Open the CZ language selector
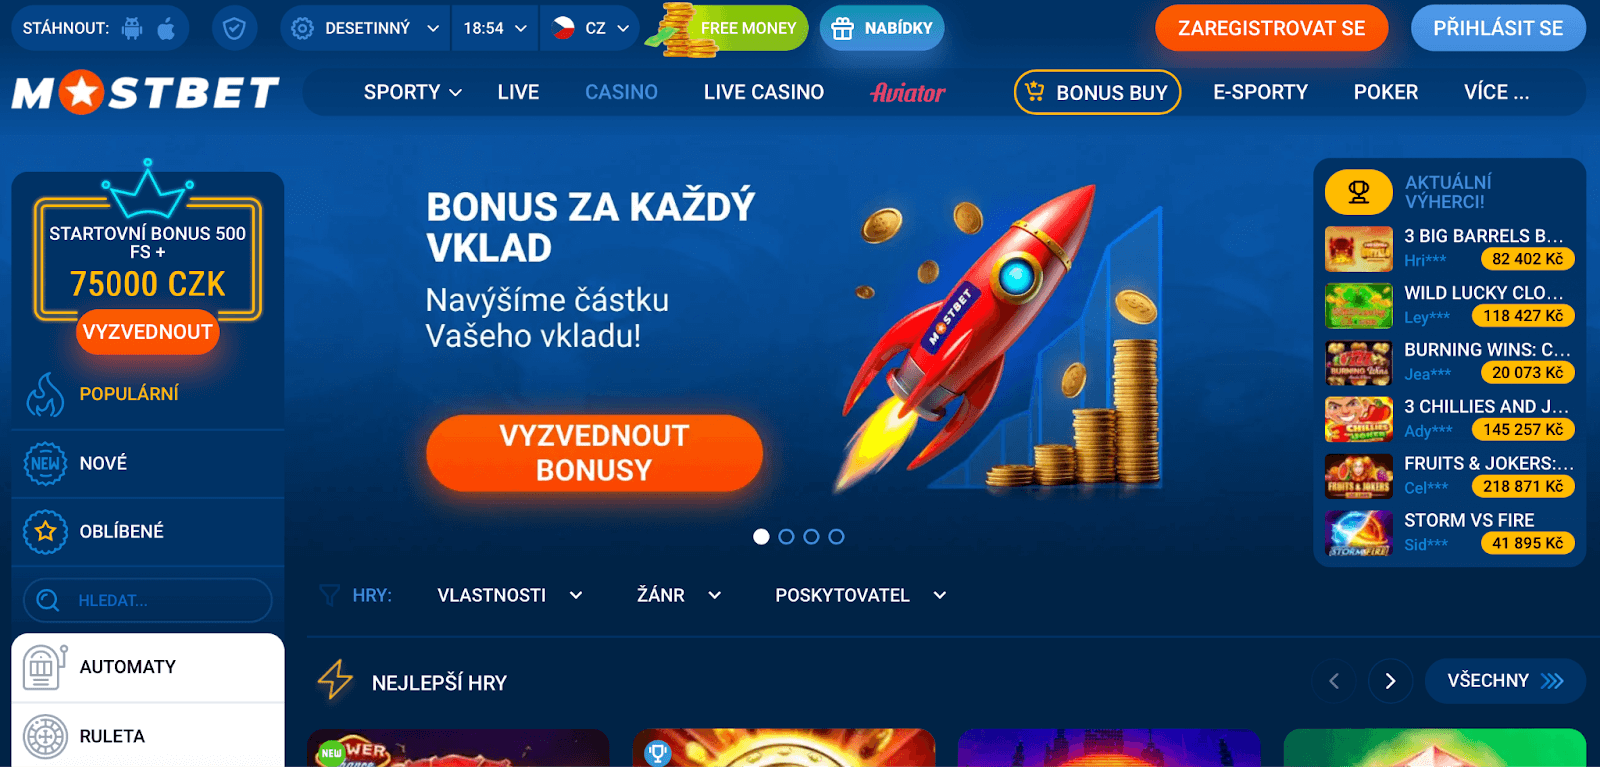 pyautogui.click(x=591, y=28)
